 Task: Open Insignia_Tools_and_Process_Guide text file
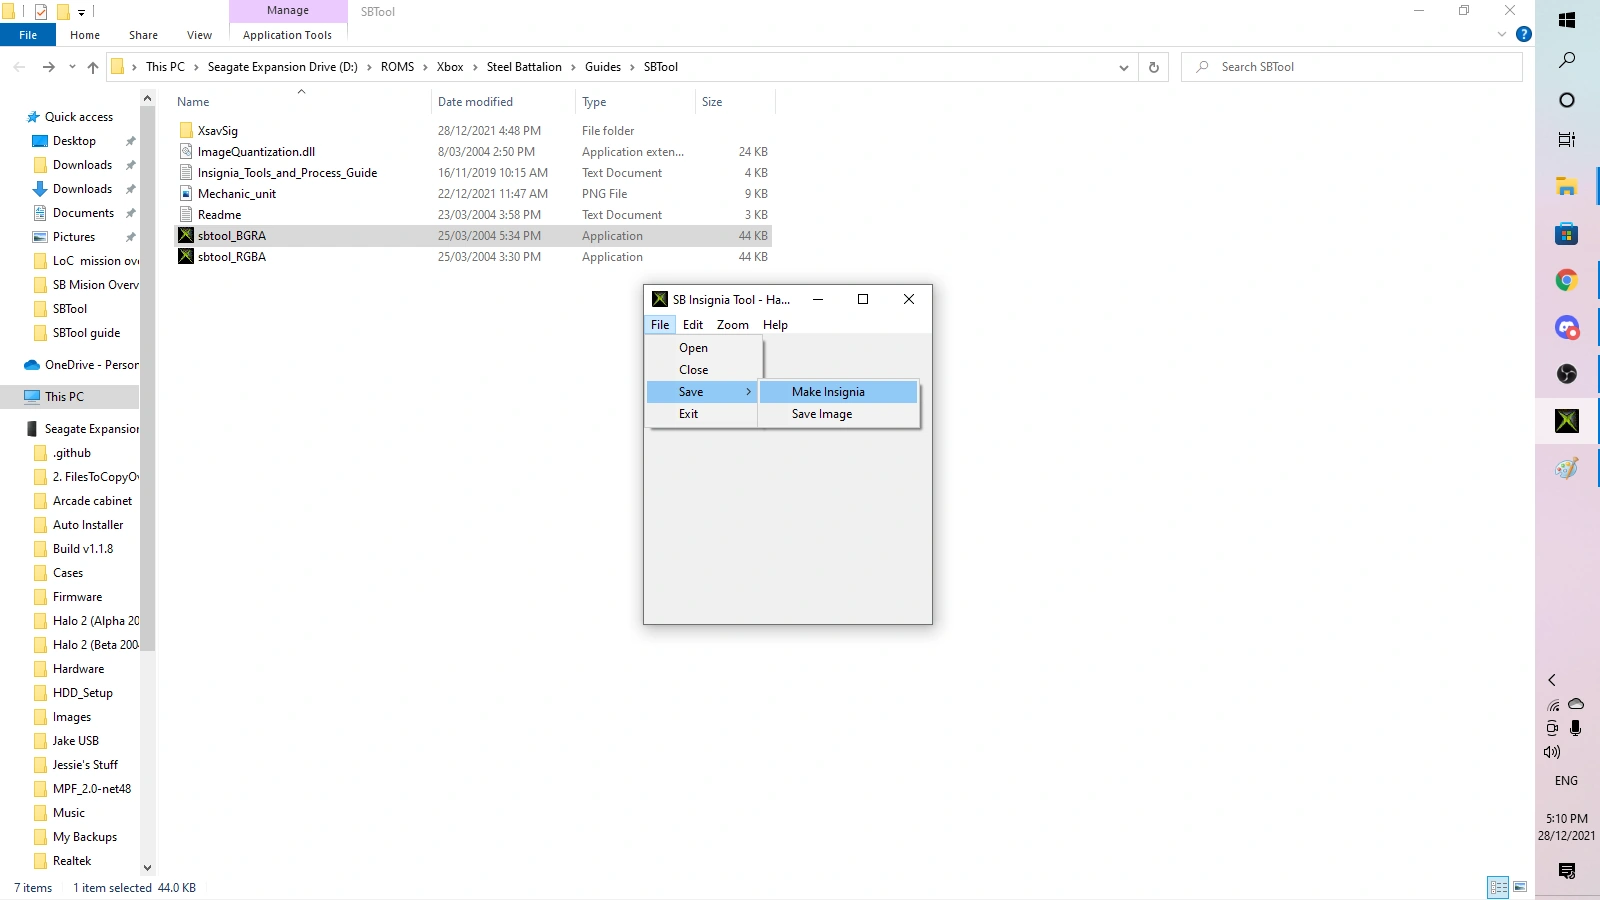pos(287,173)
